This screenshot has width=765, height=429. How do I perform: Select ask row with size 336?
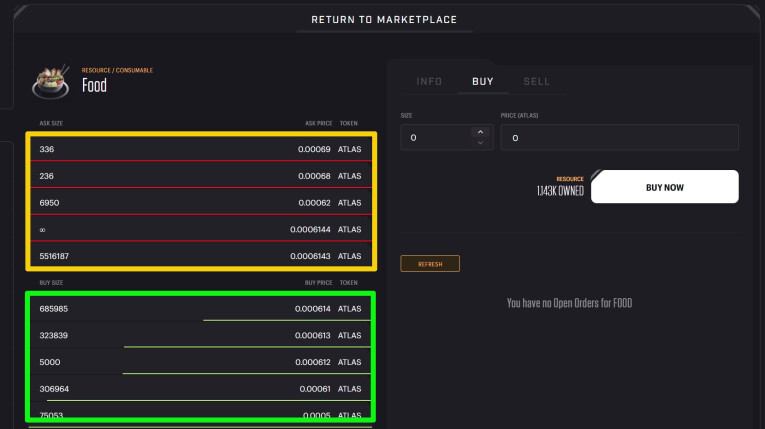[201, 149]
